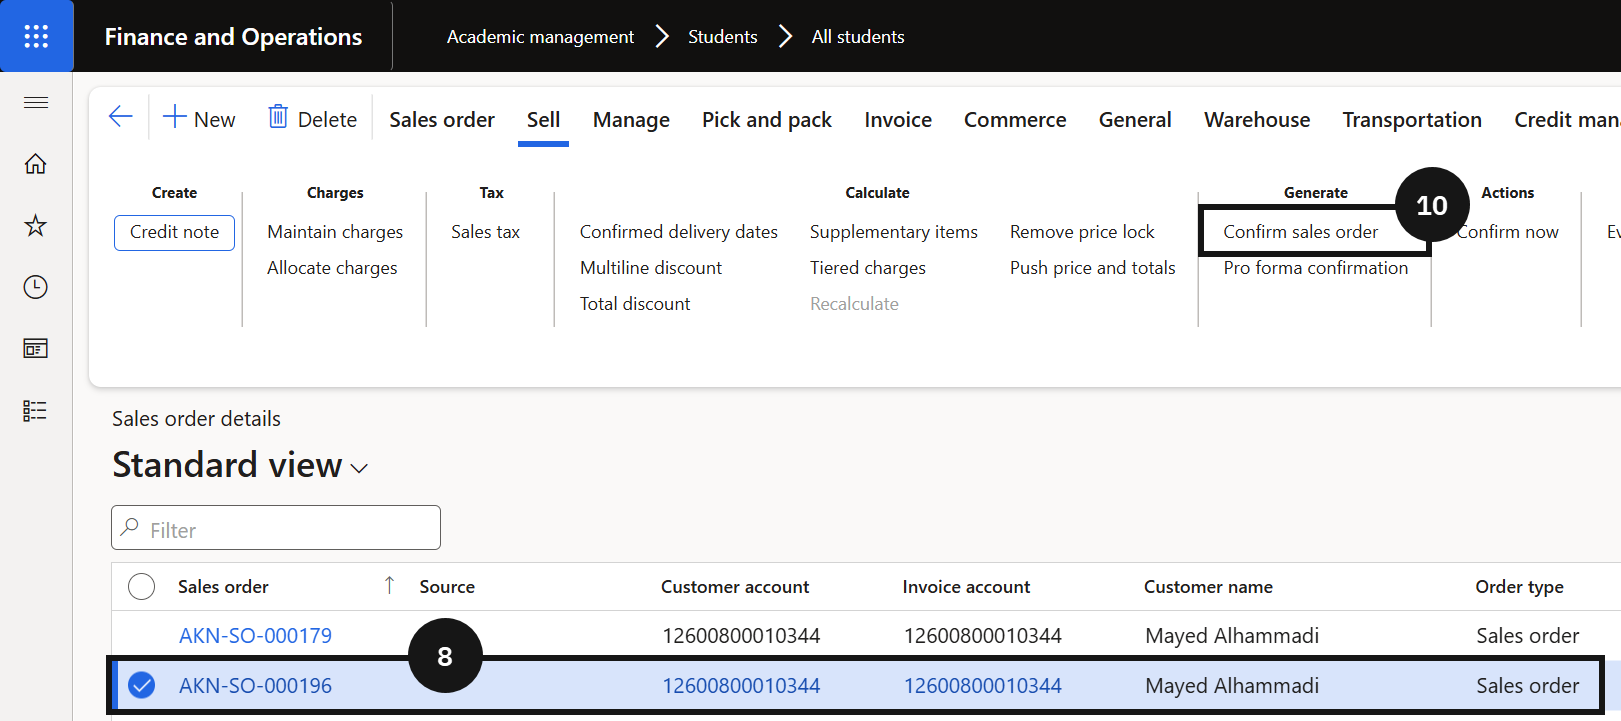
Task: Click the Customer name column header
Action: [1208, 587]
